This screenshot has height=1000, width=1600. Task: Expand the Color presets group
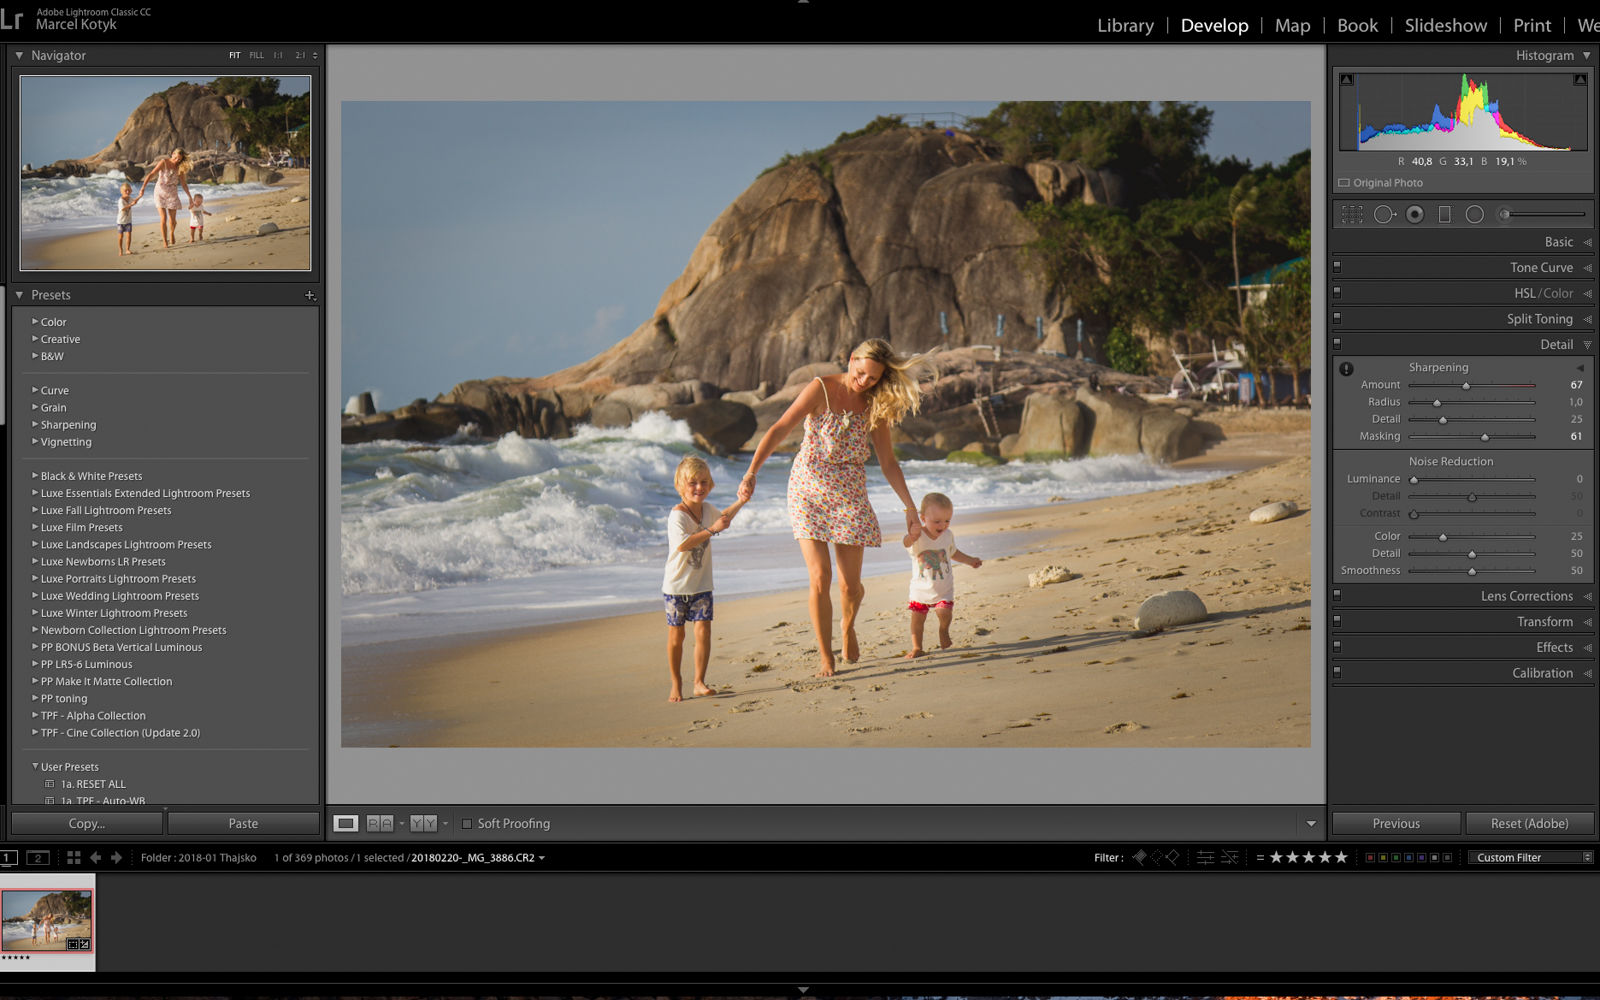pos(35,322)
